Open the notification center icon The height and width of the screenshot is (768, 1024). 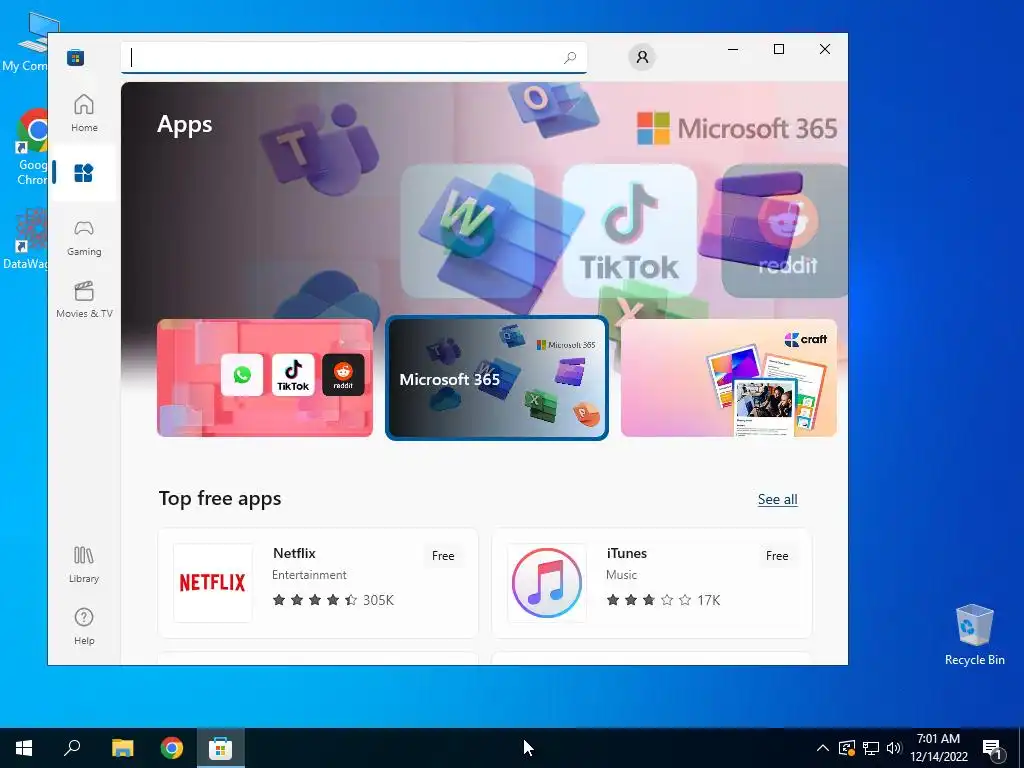(x=992, y=749)
